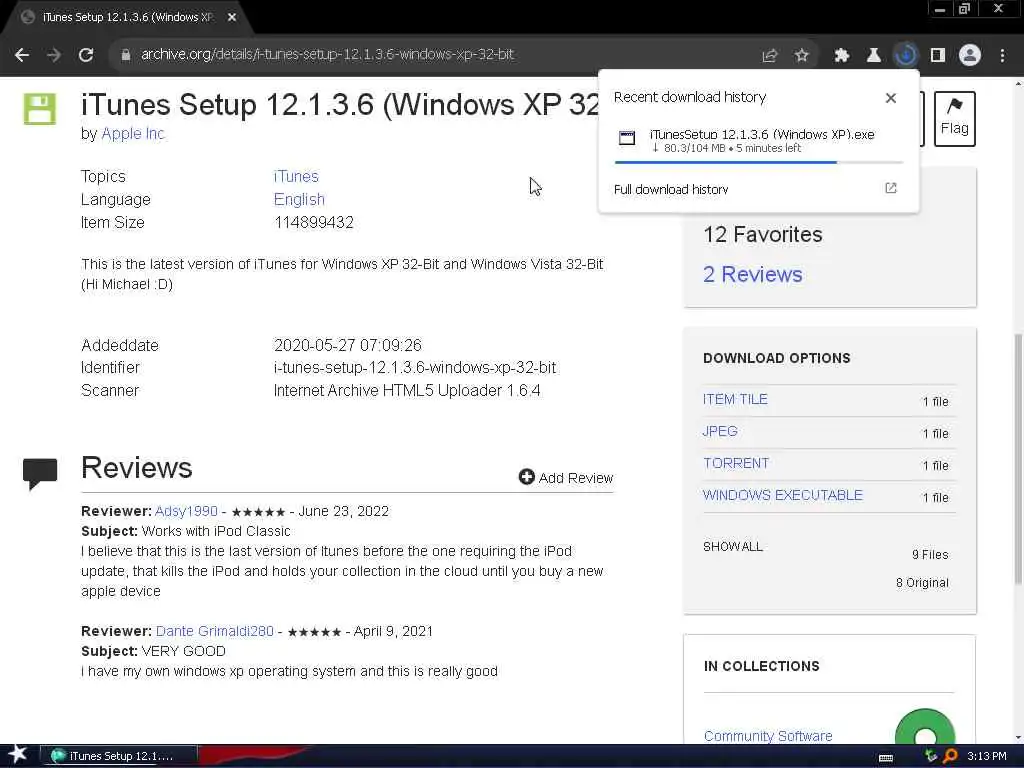Open the ITEM TILE download option
Viewport: 1024px width, 768px height.
(735, 399)
